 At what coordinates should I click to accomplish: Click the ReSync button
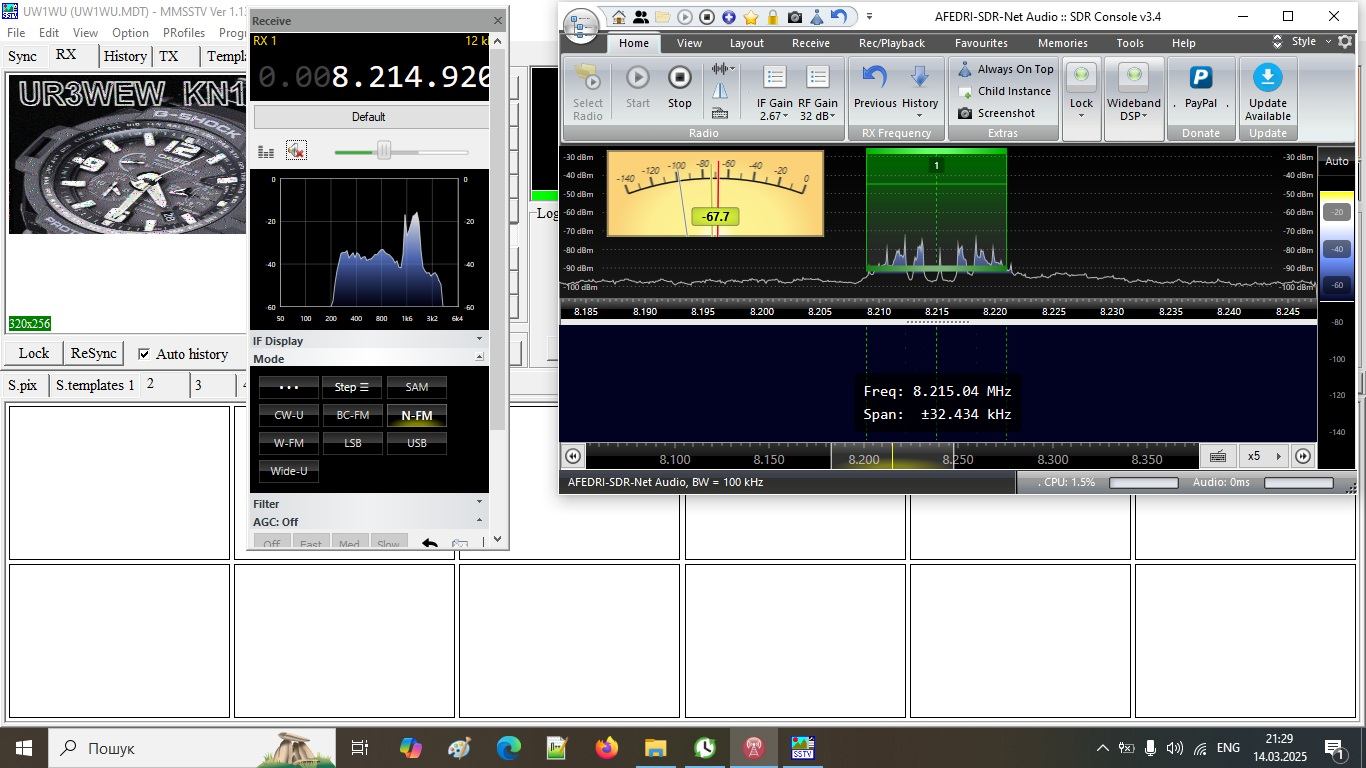pos(93,353)
